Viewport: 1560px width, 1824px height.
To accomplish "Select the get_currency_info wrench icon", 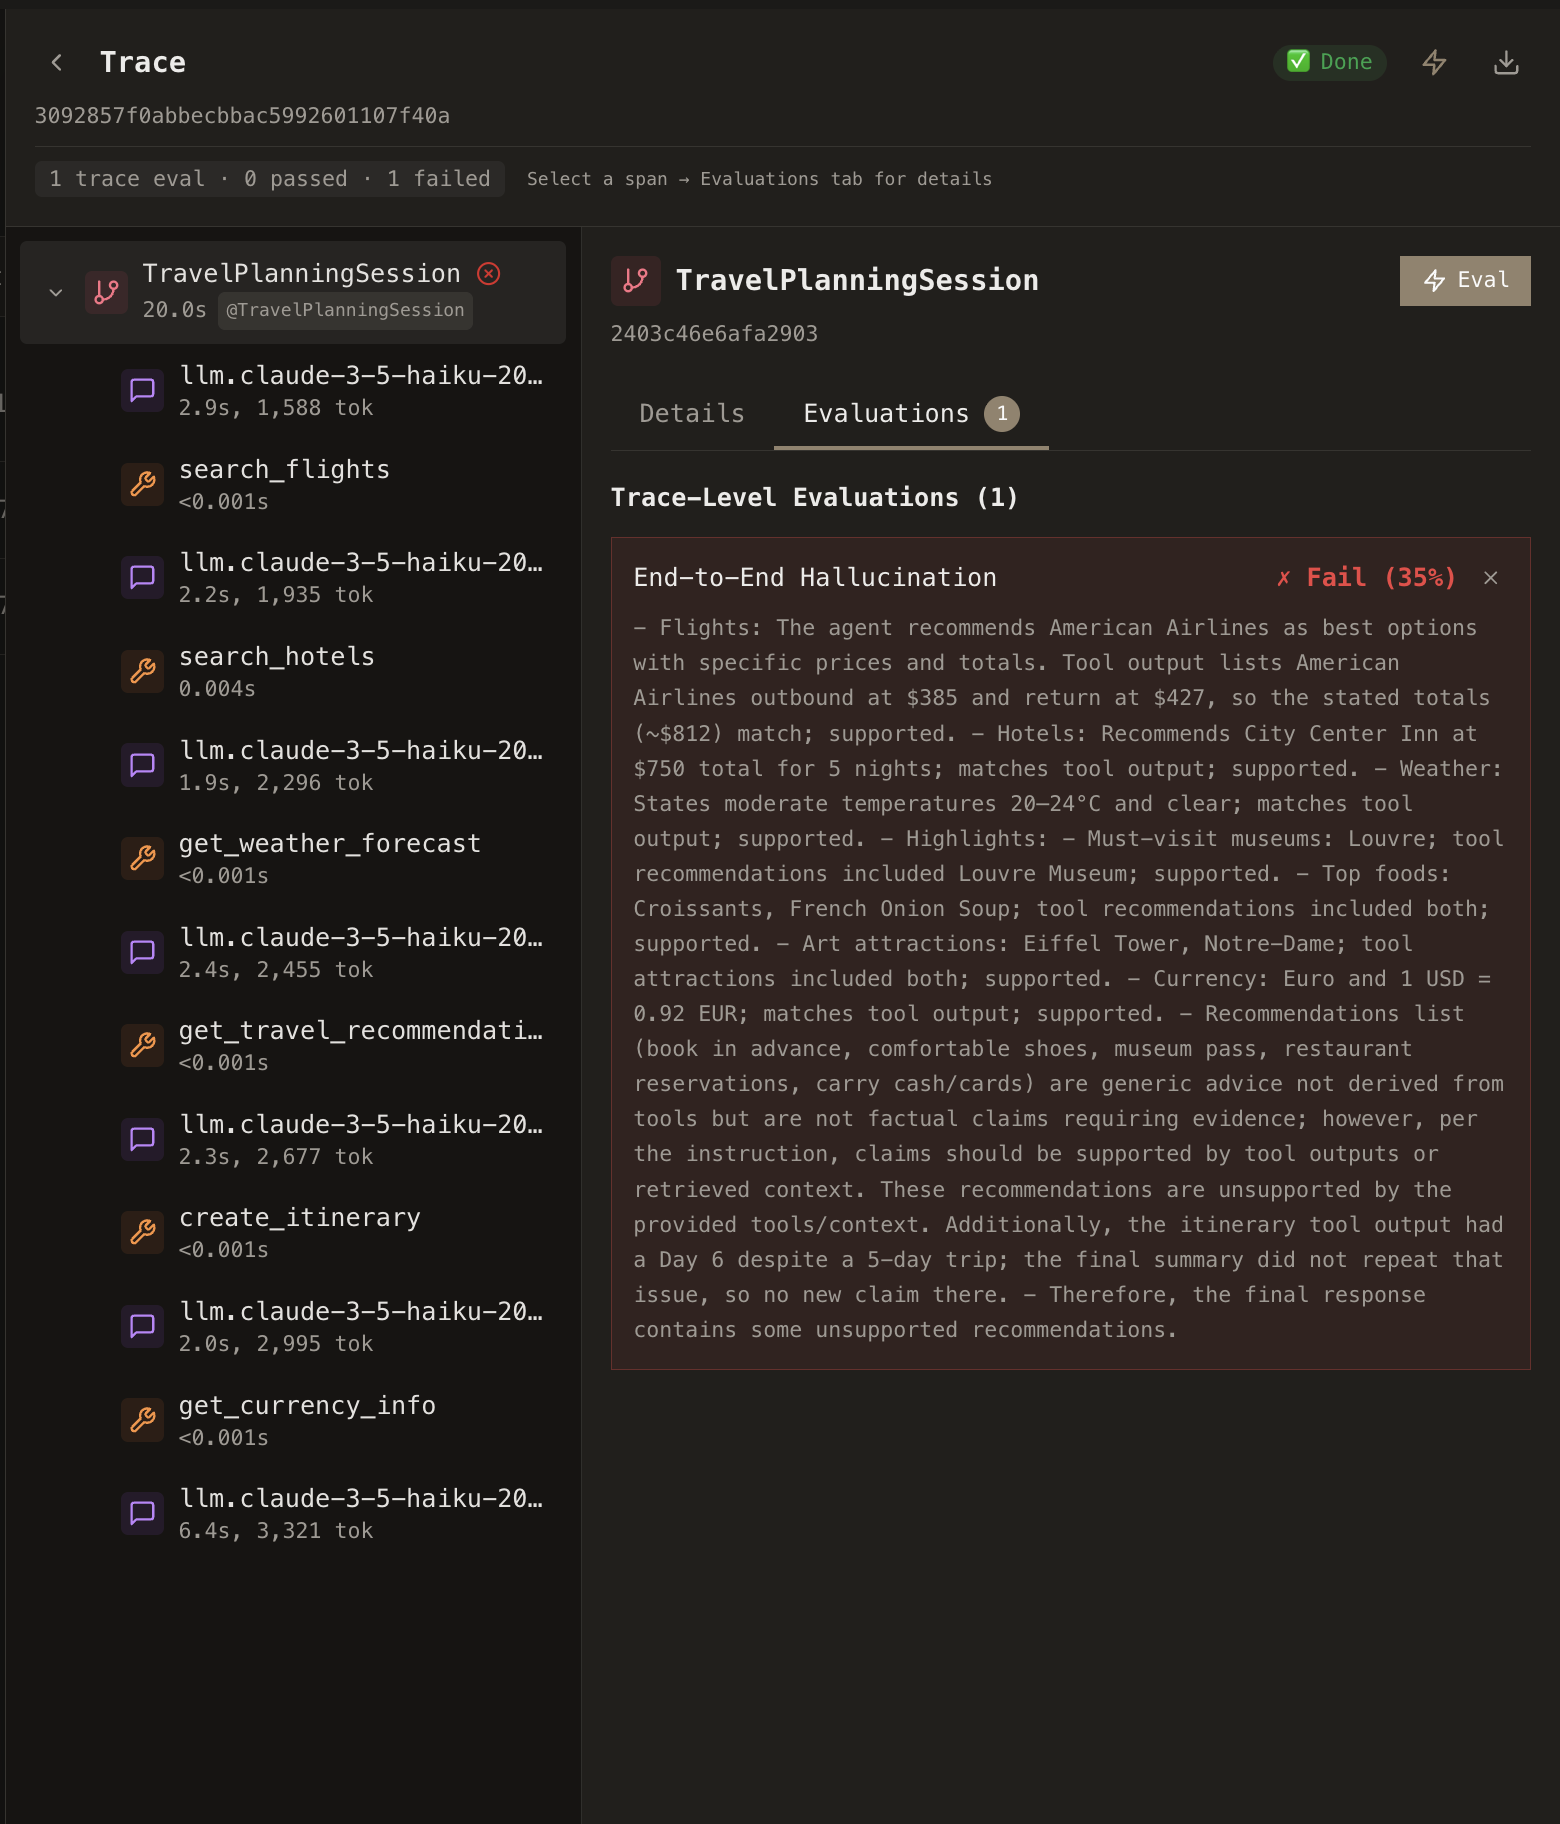I will click(x=143, y=1420).
